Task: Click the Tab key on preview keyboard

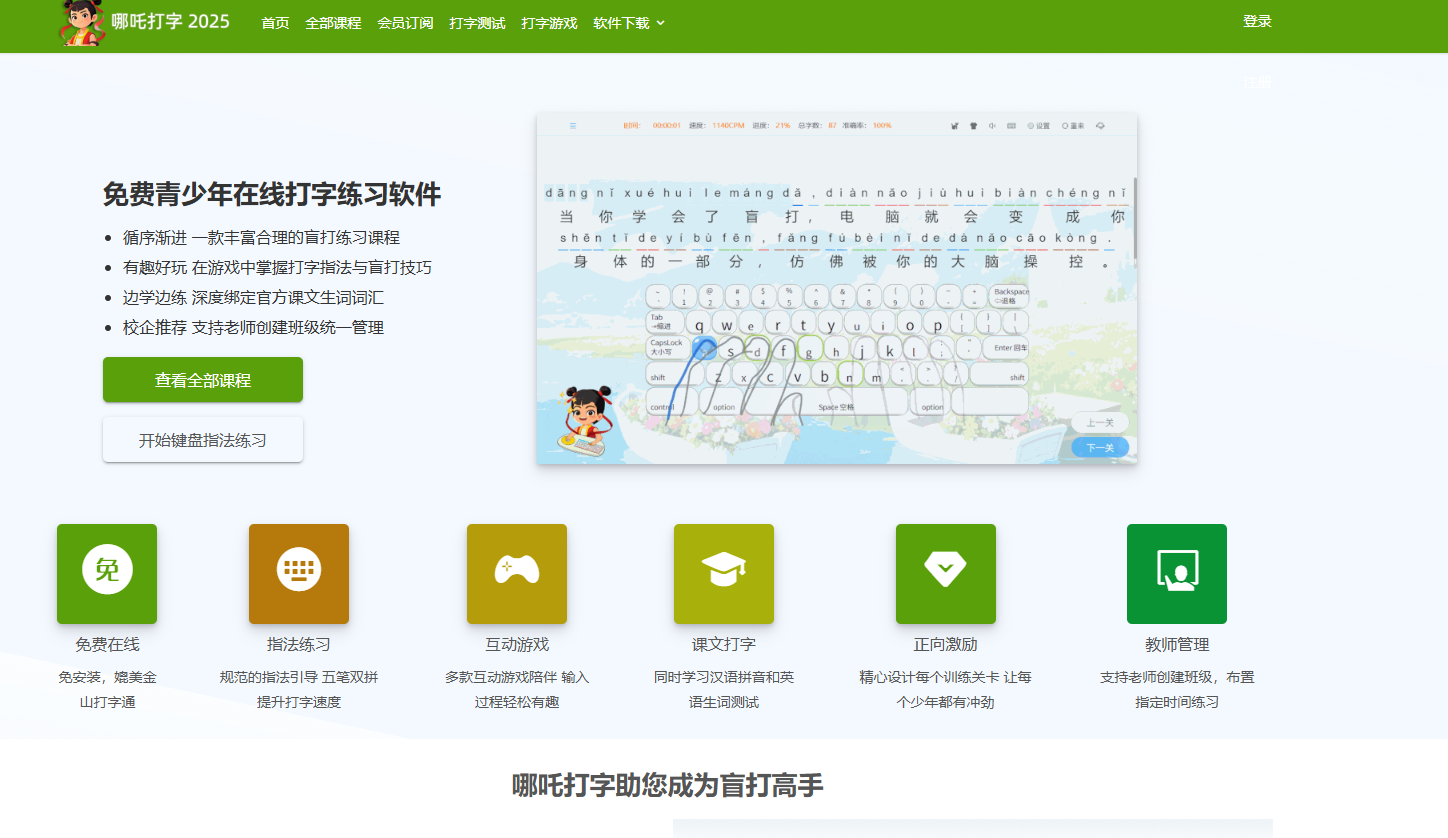Action: pyautogui.click(x=665, y=322)
